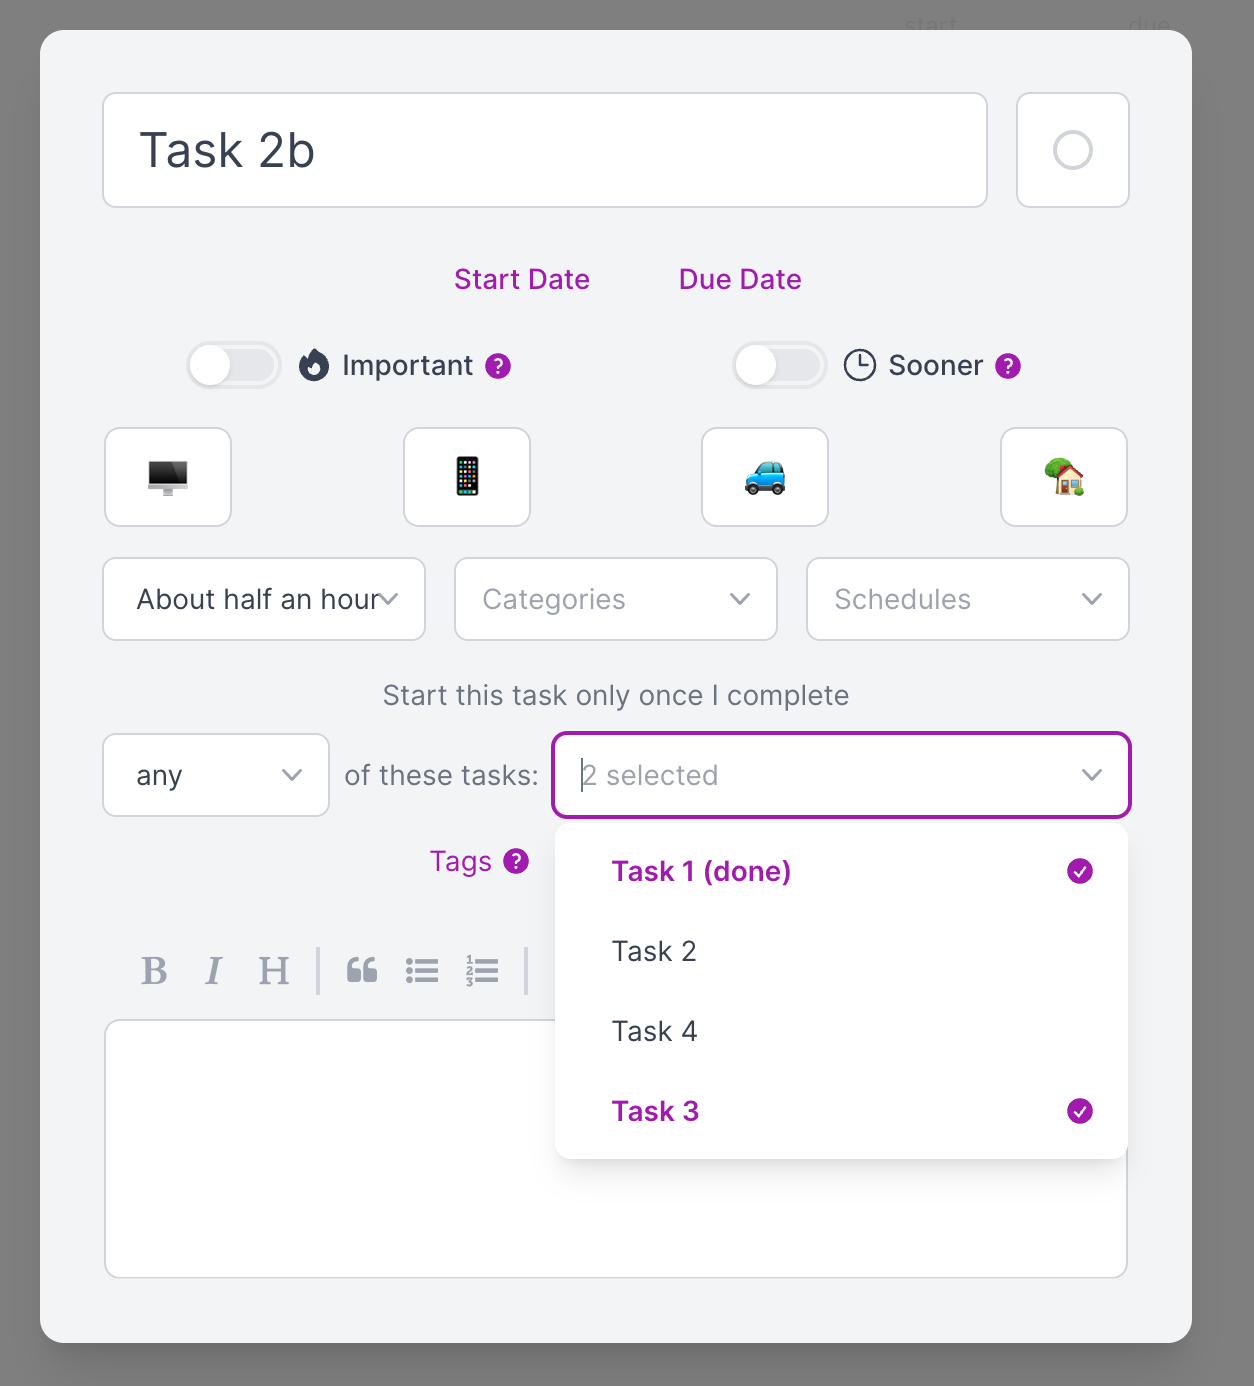The image size is (1254, 1386).
Task: Insert a bulleted list
Action: [422, 971]
